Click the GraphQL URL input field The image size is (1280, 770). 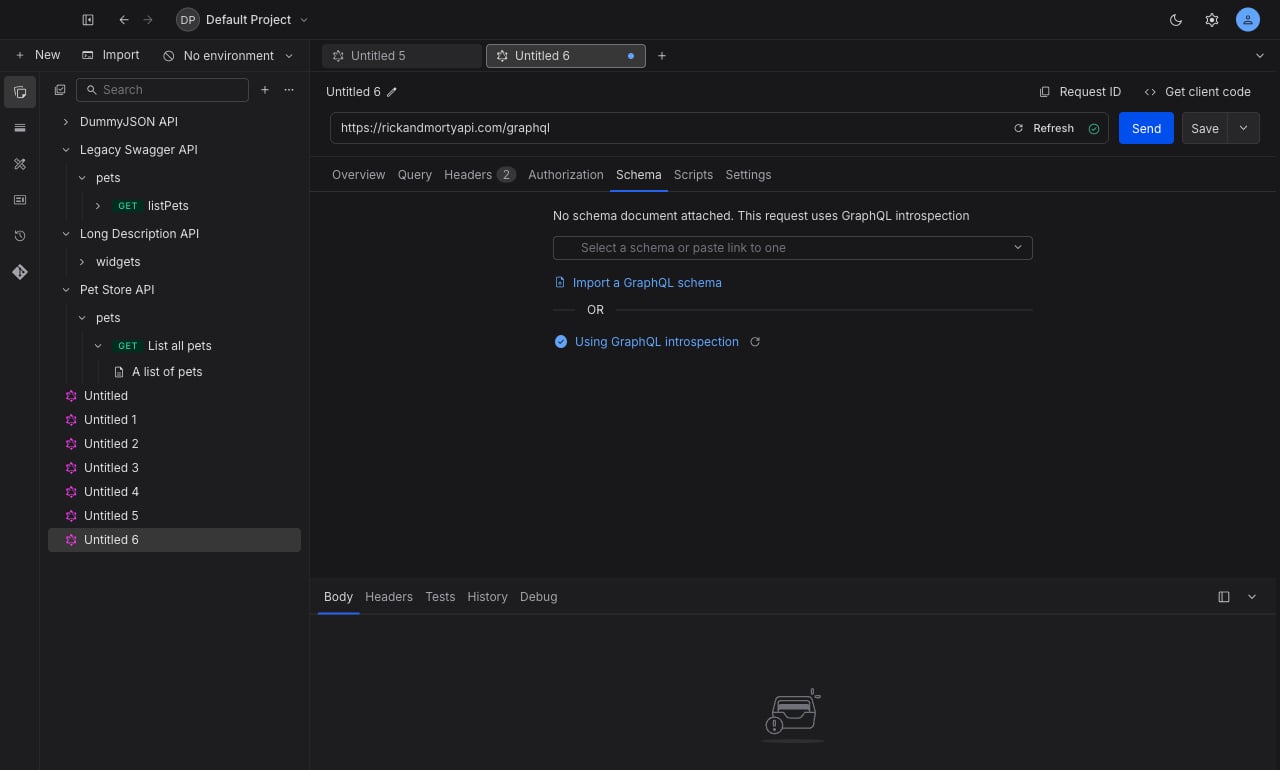tap(670, 128)
